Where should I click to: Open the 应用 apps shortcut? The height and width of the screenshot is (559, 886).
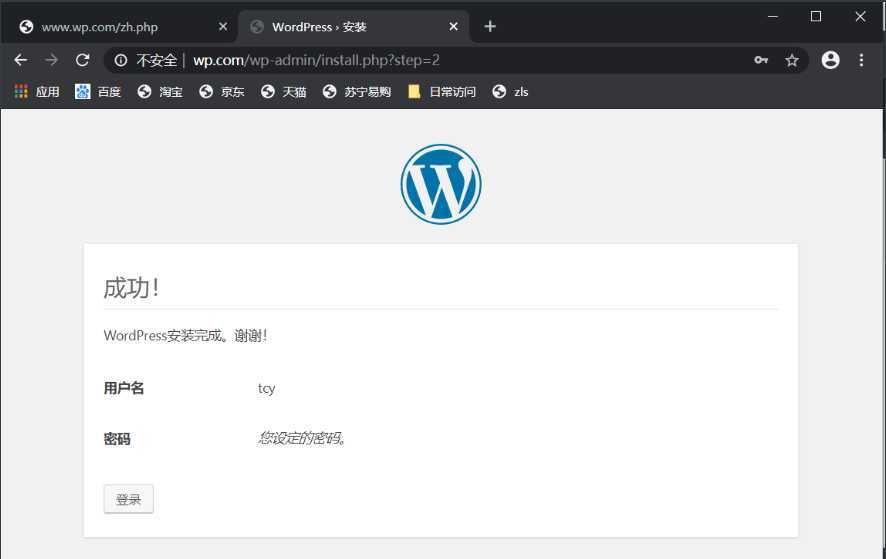tap(37, 92)
